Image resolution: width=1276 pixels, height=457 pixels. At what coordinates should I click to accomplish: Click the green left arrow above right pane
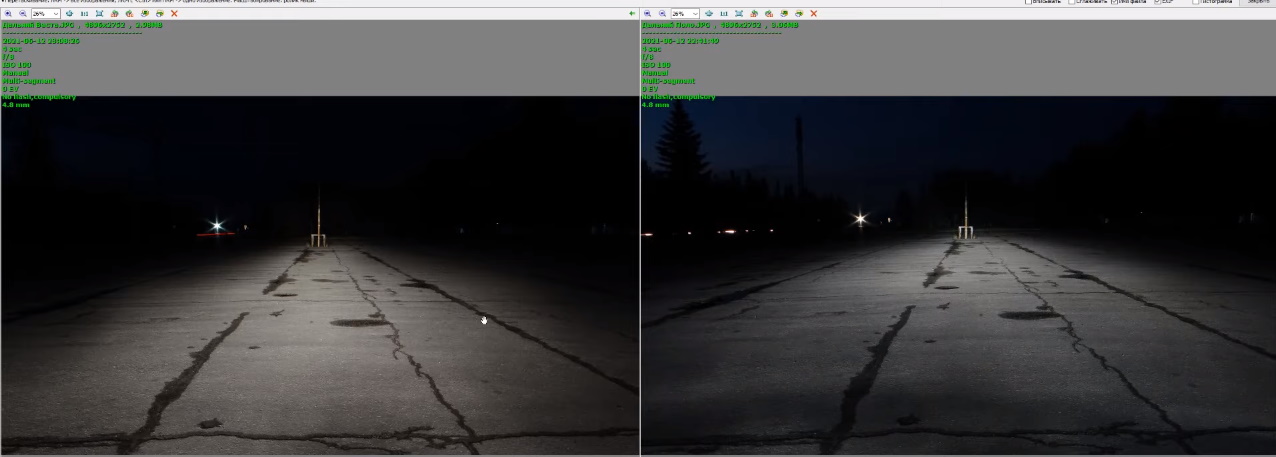632,13
